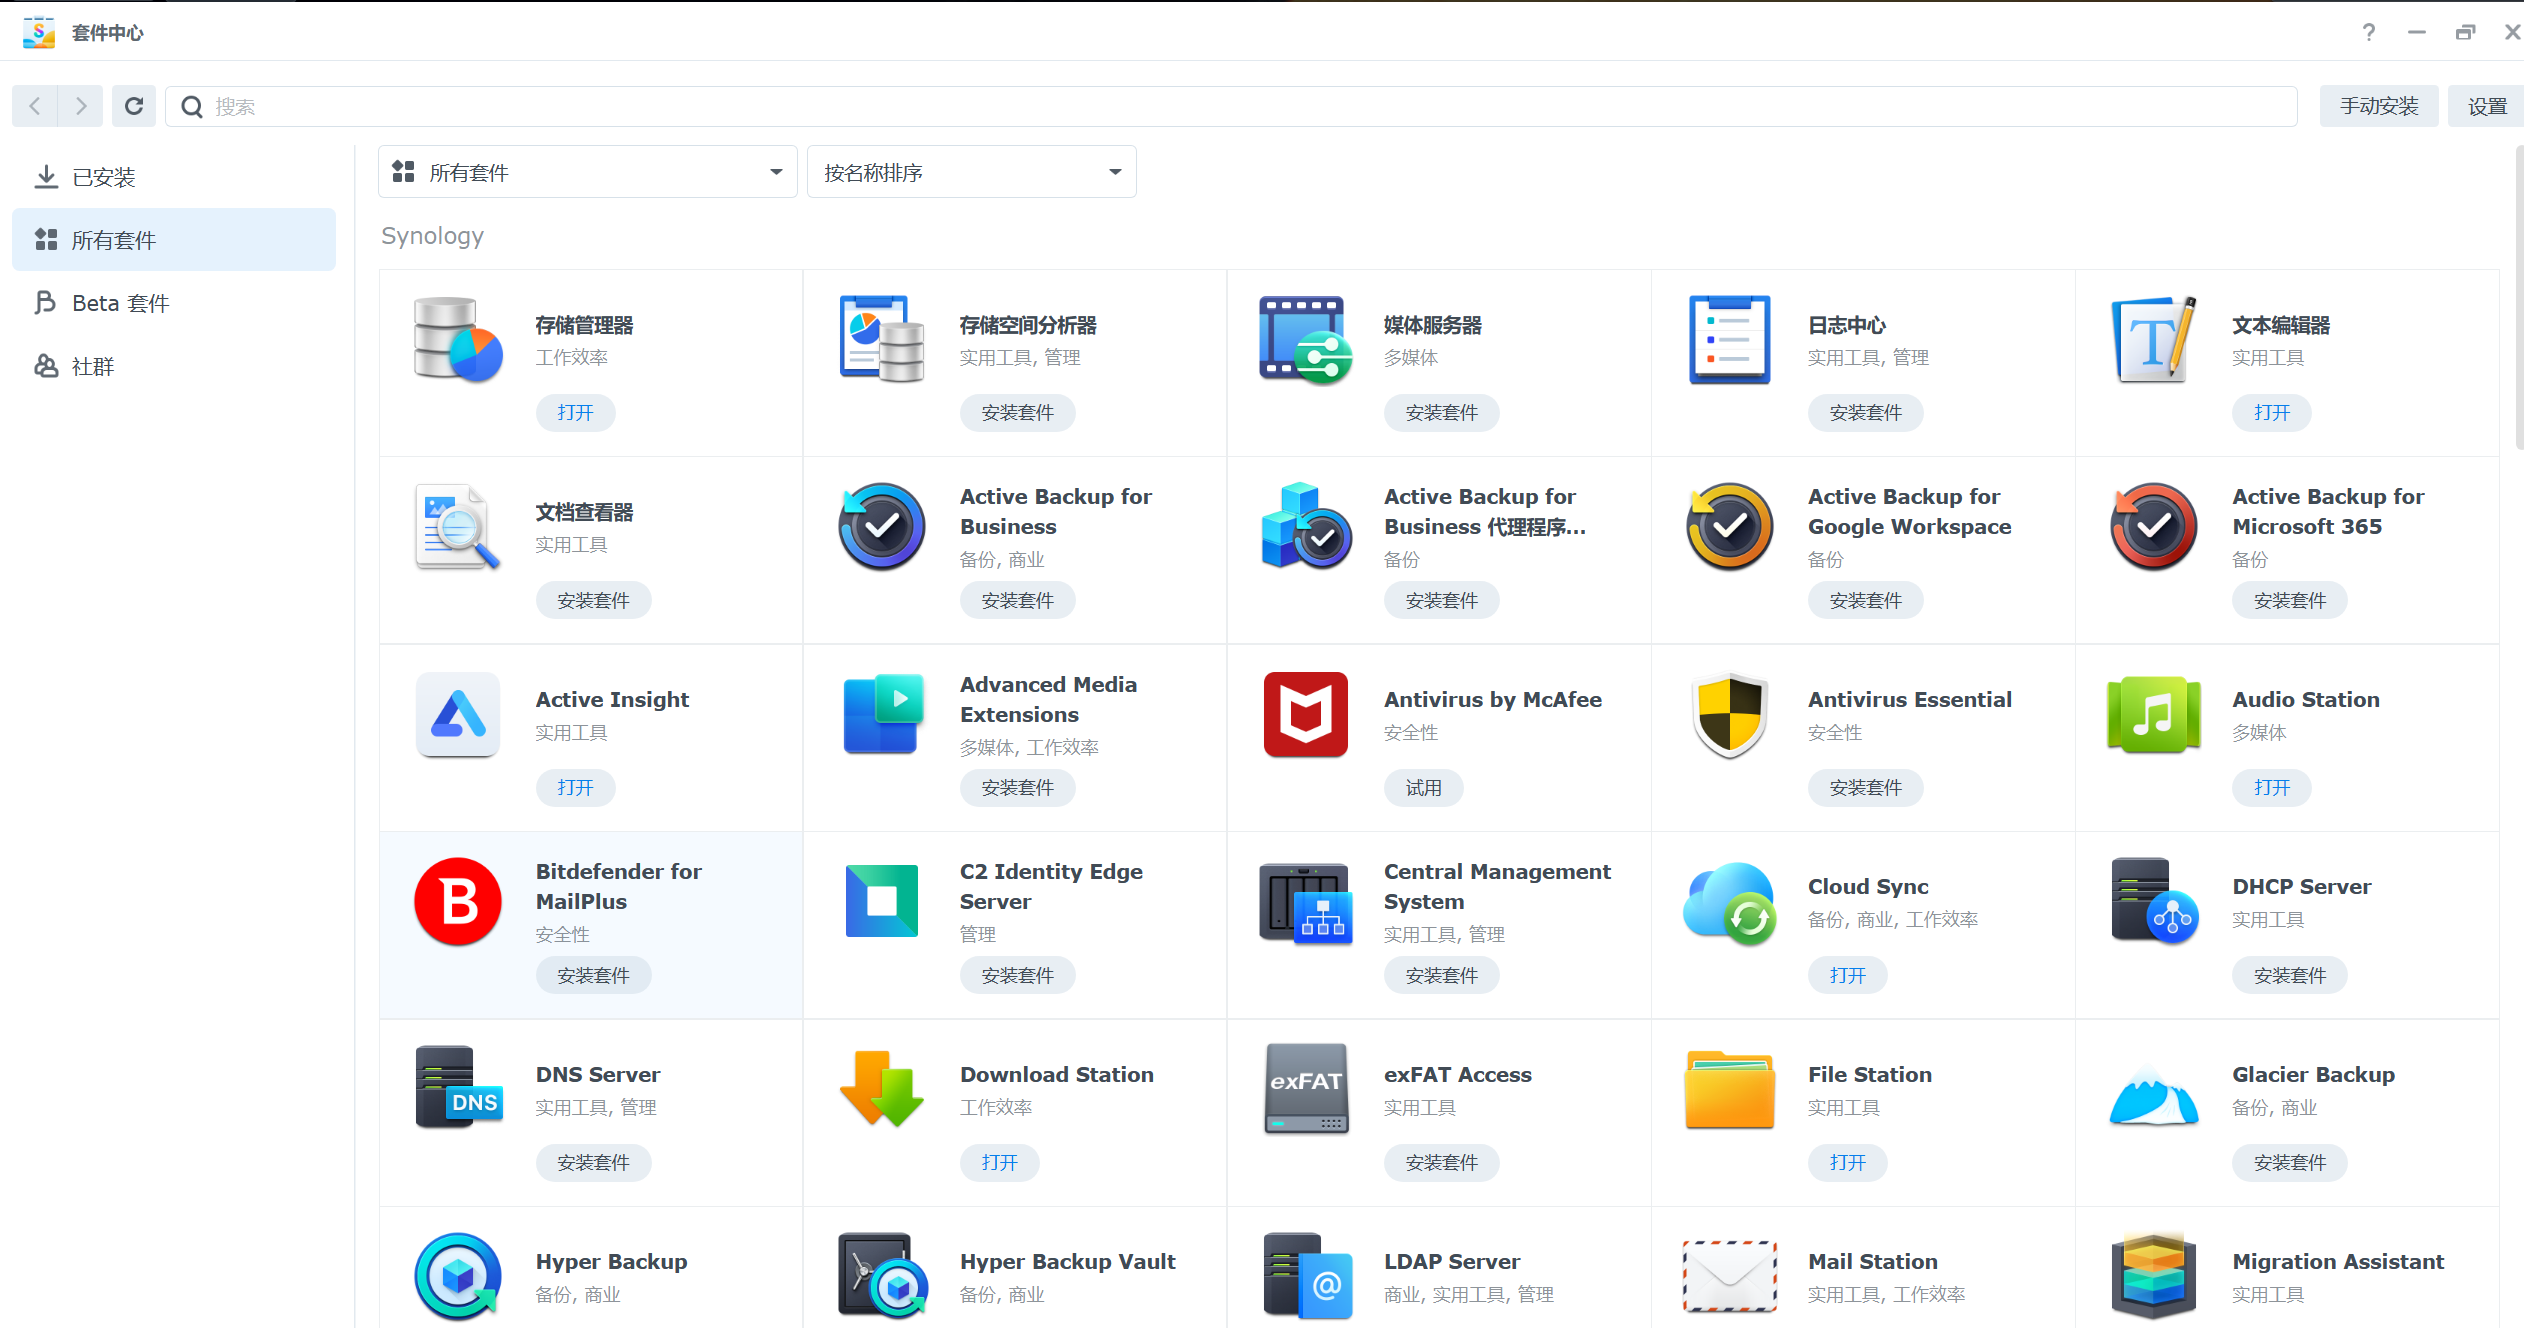2524x1328 pixels.
Task: Click into the 搜索 search field
Action: 1230,106
